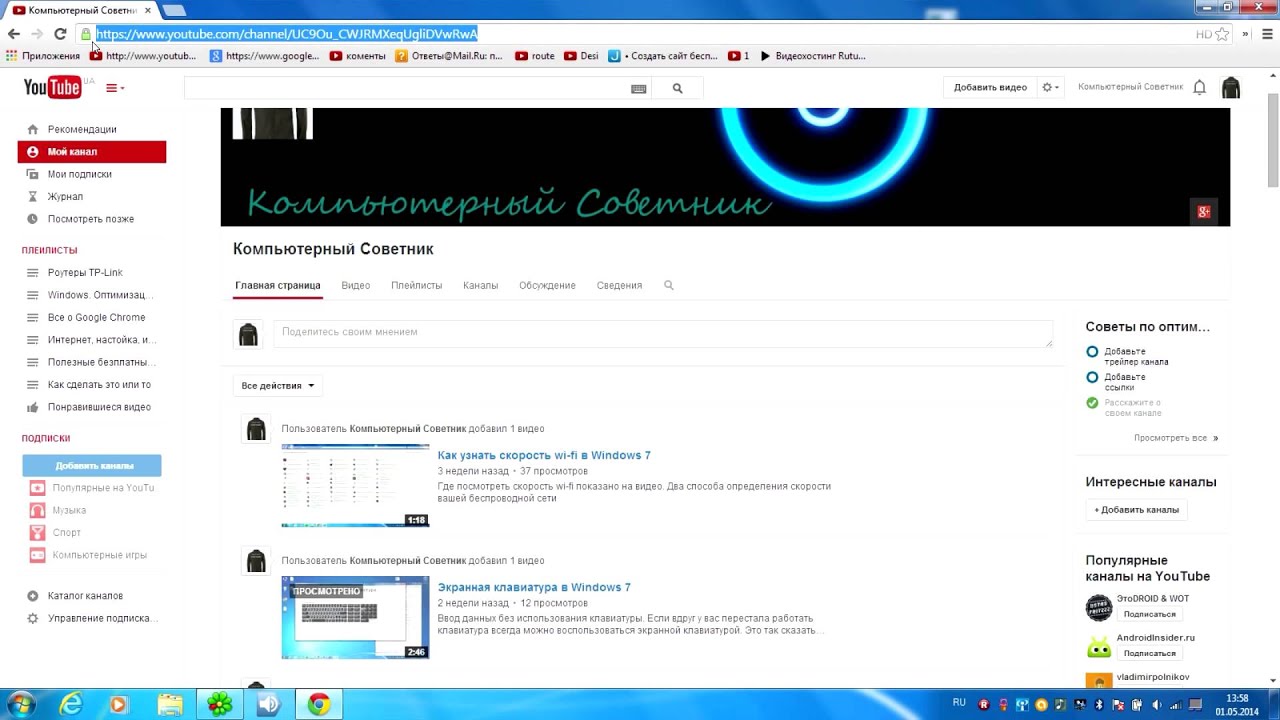Open Экранная клавиатура в Windows 7 link

coord(534,587)
